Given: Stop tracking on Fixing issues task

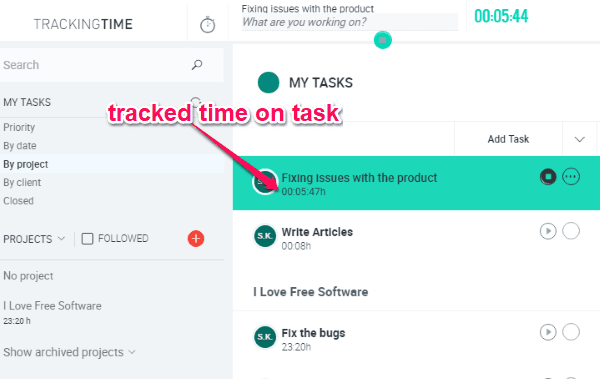Looking at the screenshot, I should [548, 177].
